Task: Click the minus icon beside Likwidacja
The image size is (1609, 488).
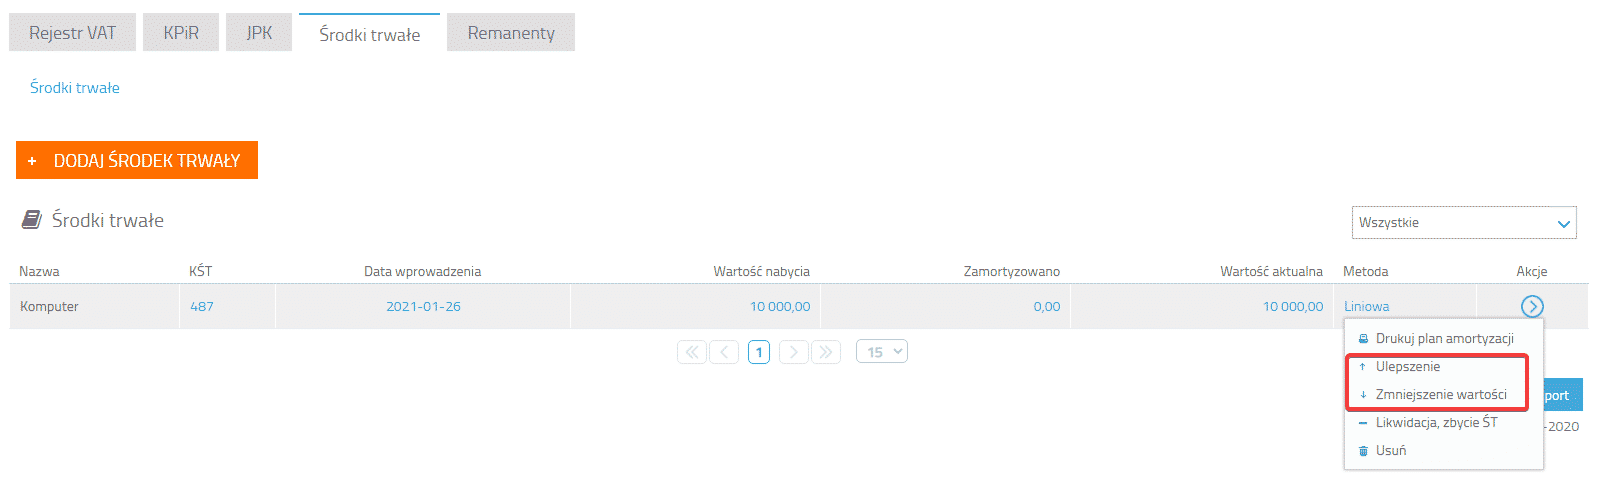Action: pos(1363,423)
